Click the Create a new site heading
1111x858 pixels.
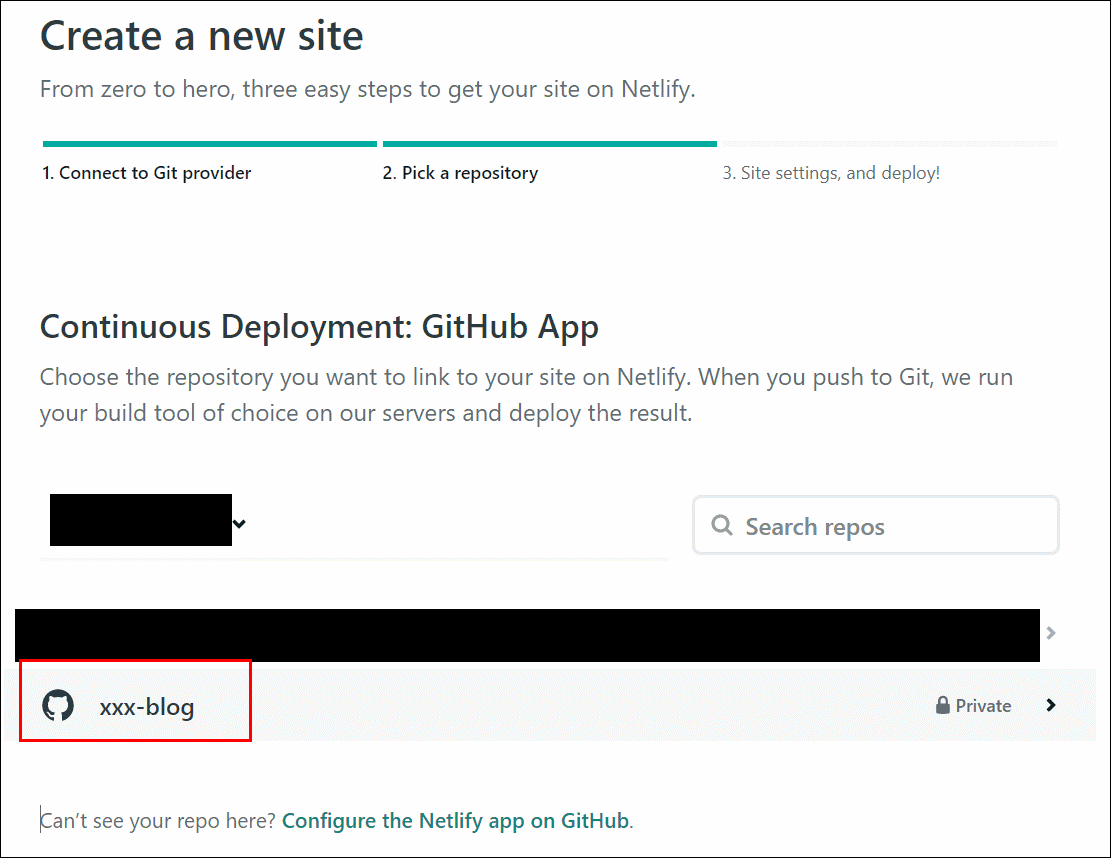click(201, 35)
